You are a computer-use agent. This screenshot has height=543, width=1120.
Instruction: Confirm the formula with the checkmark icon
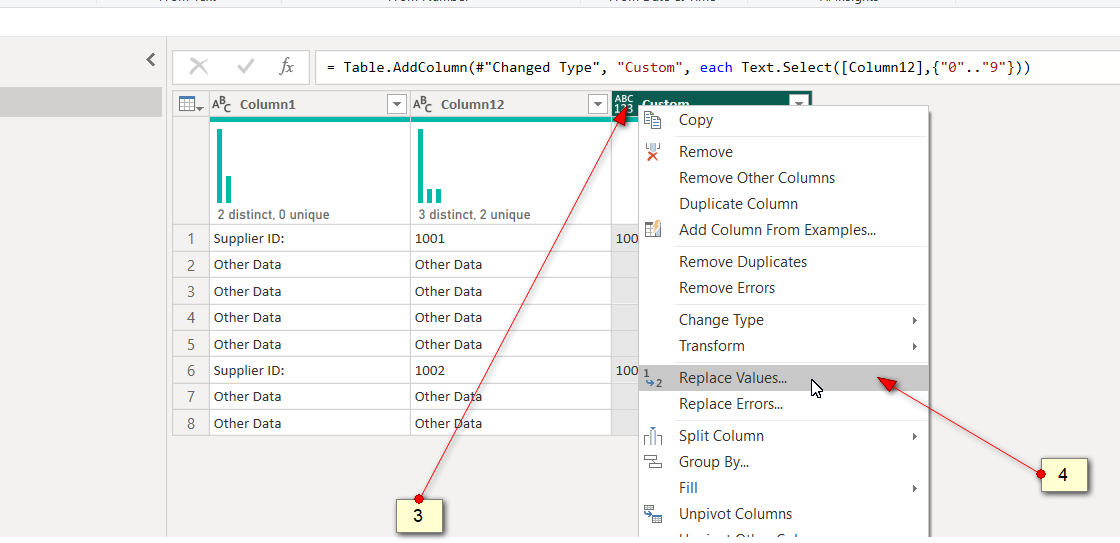[x=246, y=67]
